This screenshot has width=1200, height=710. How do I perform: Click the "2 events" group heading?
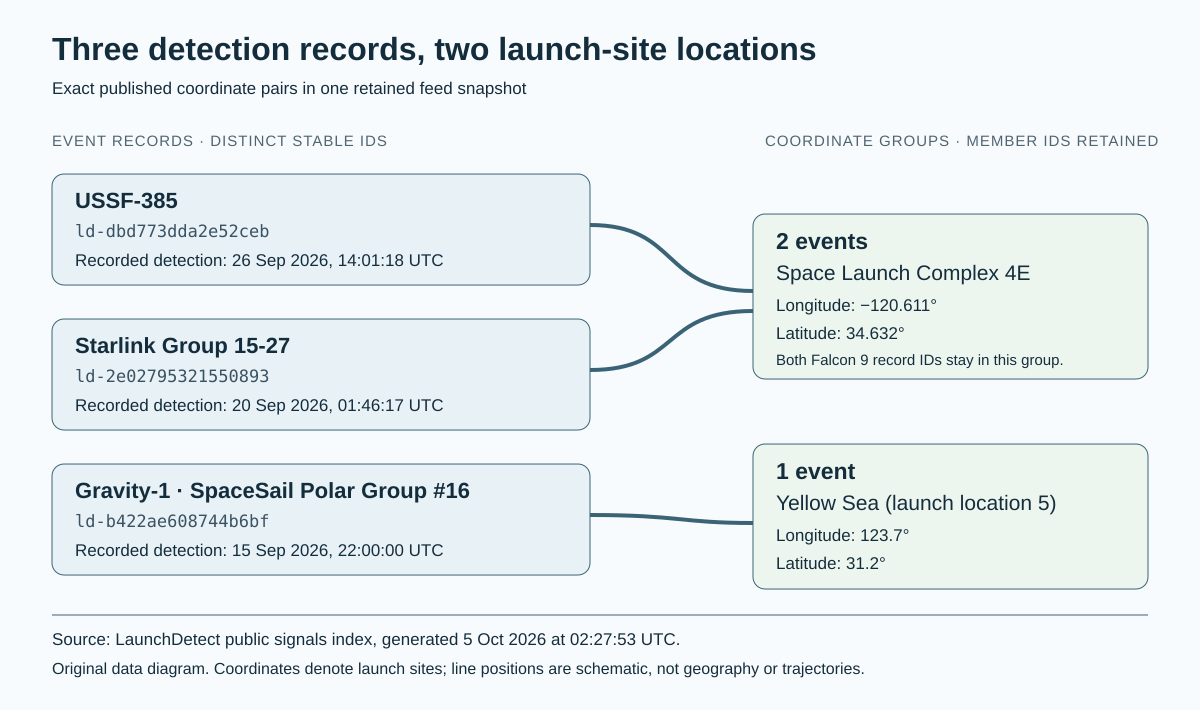822,241
